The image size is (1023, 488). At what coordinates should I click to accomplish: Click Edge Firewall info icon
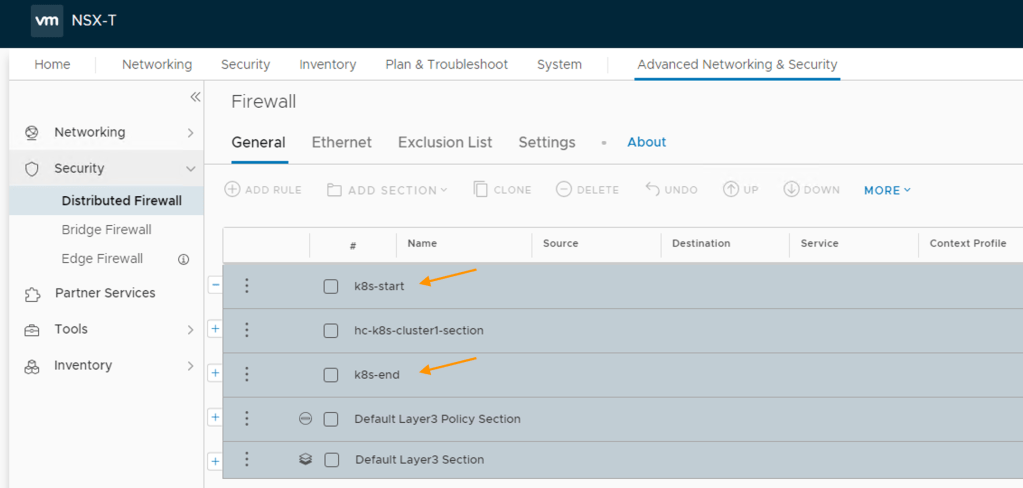point(184,259)
